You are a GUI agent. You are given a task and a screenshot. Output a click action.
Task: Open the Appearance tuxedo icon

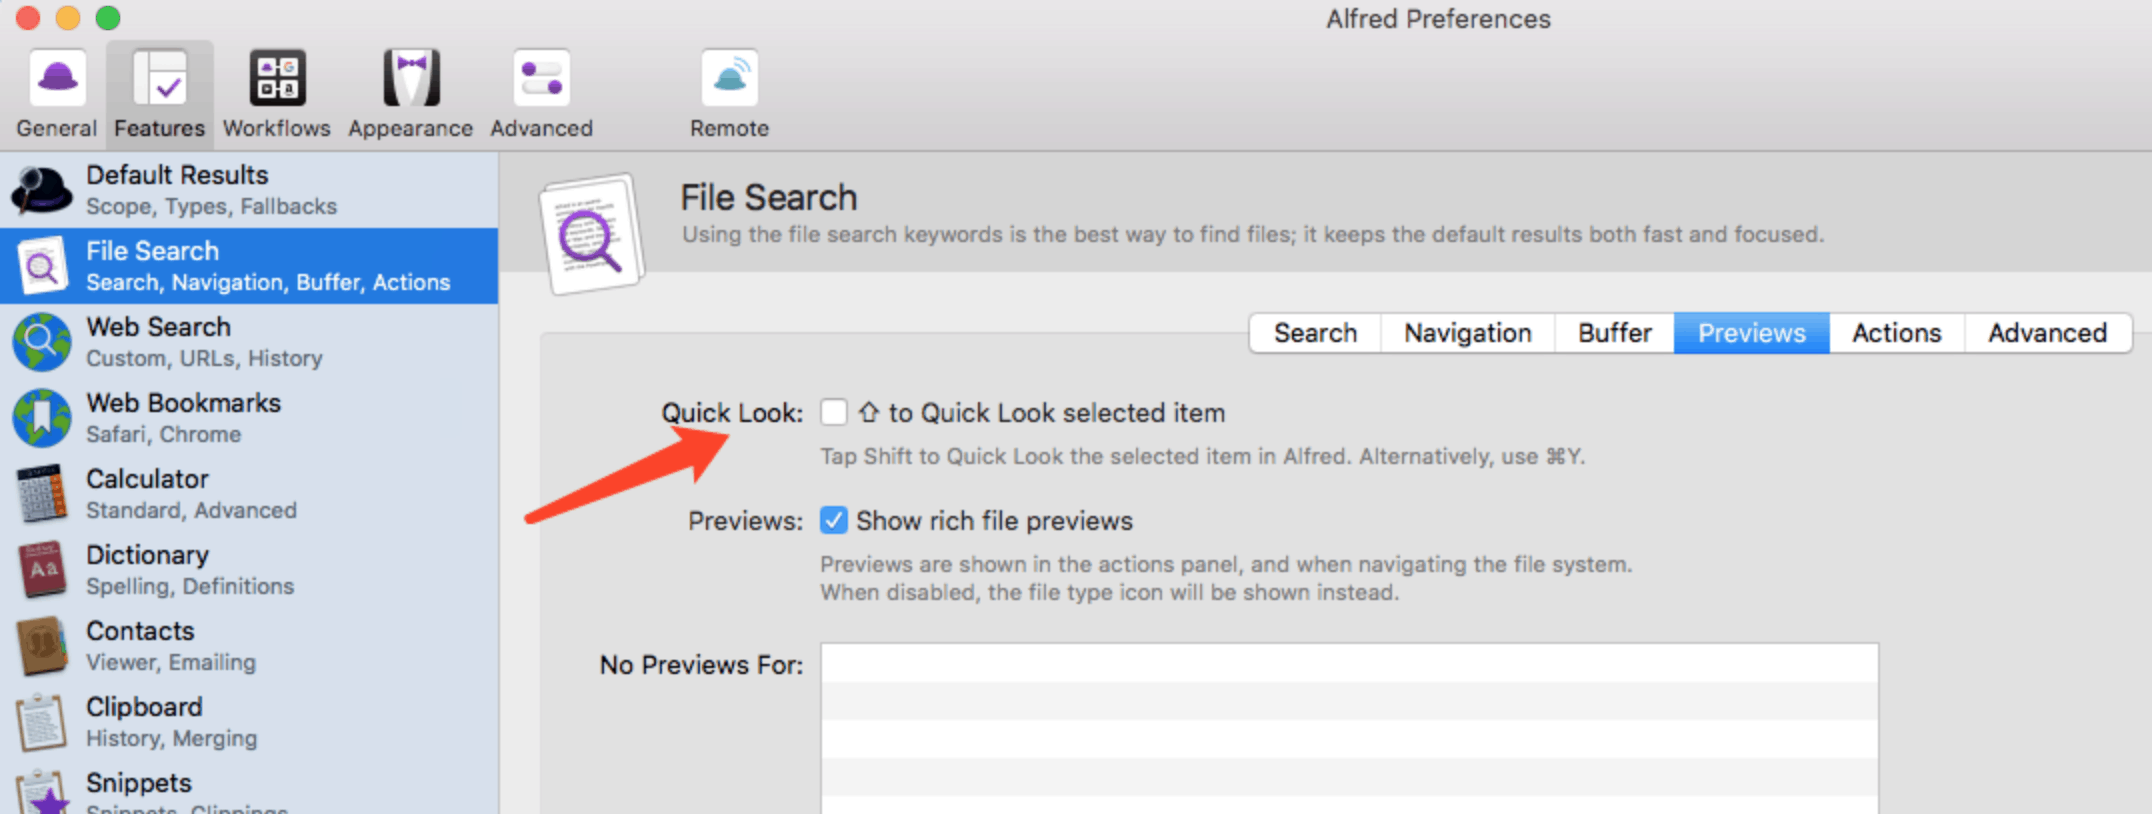(411, 78)
